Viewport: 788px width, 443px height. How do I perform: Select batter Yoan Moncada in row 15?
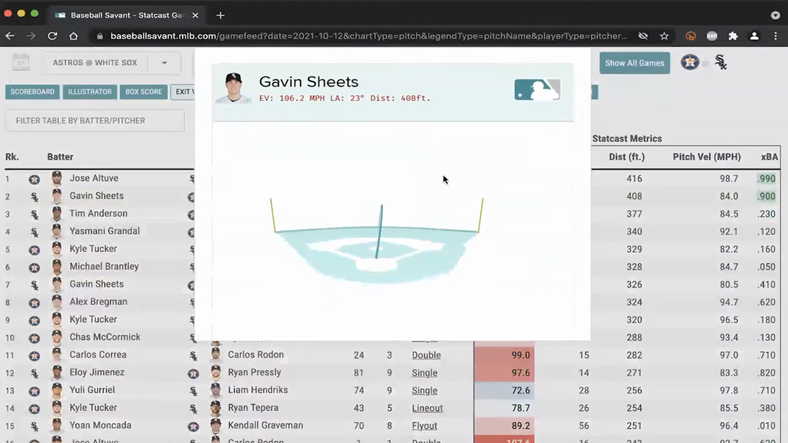[x=101, y=425]
